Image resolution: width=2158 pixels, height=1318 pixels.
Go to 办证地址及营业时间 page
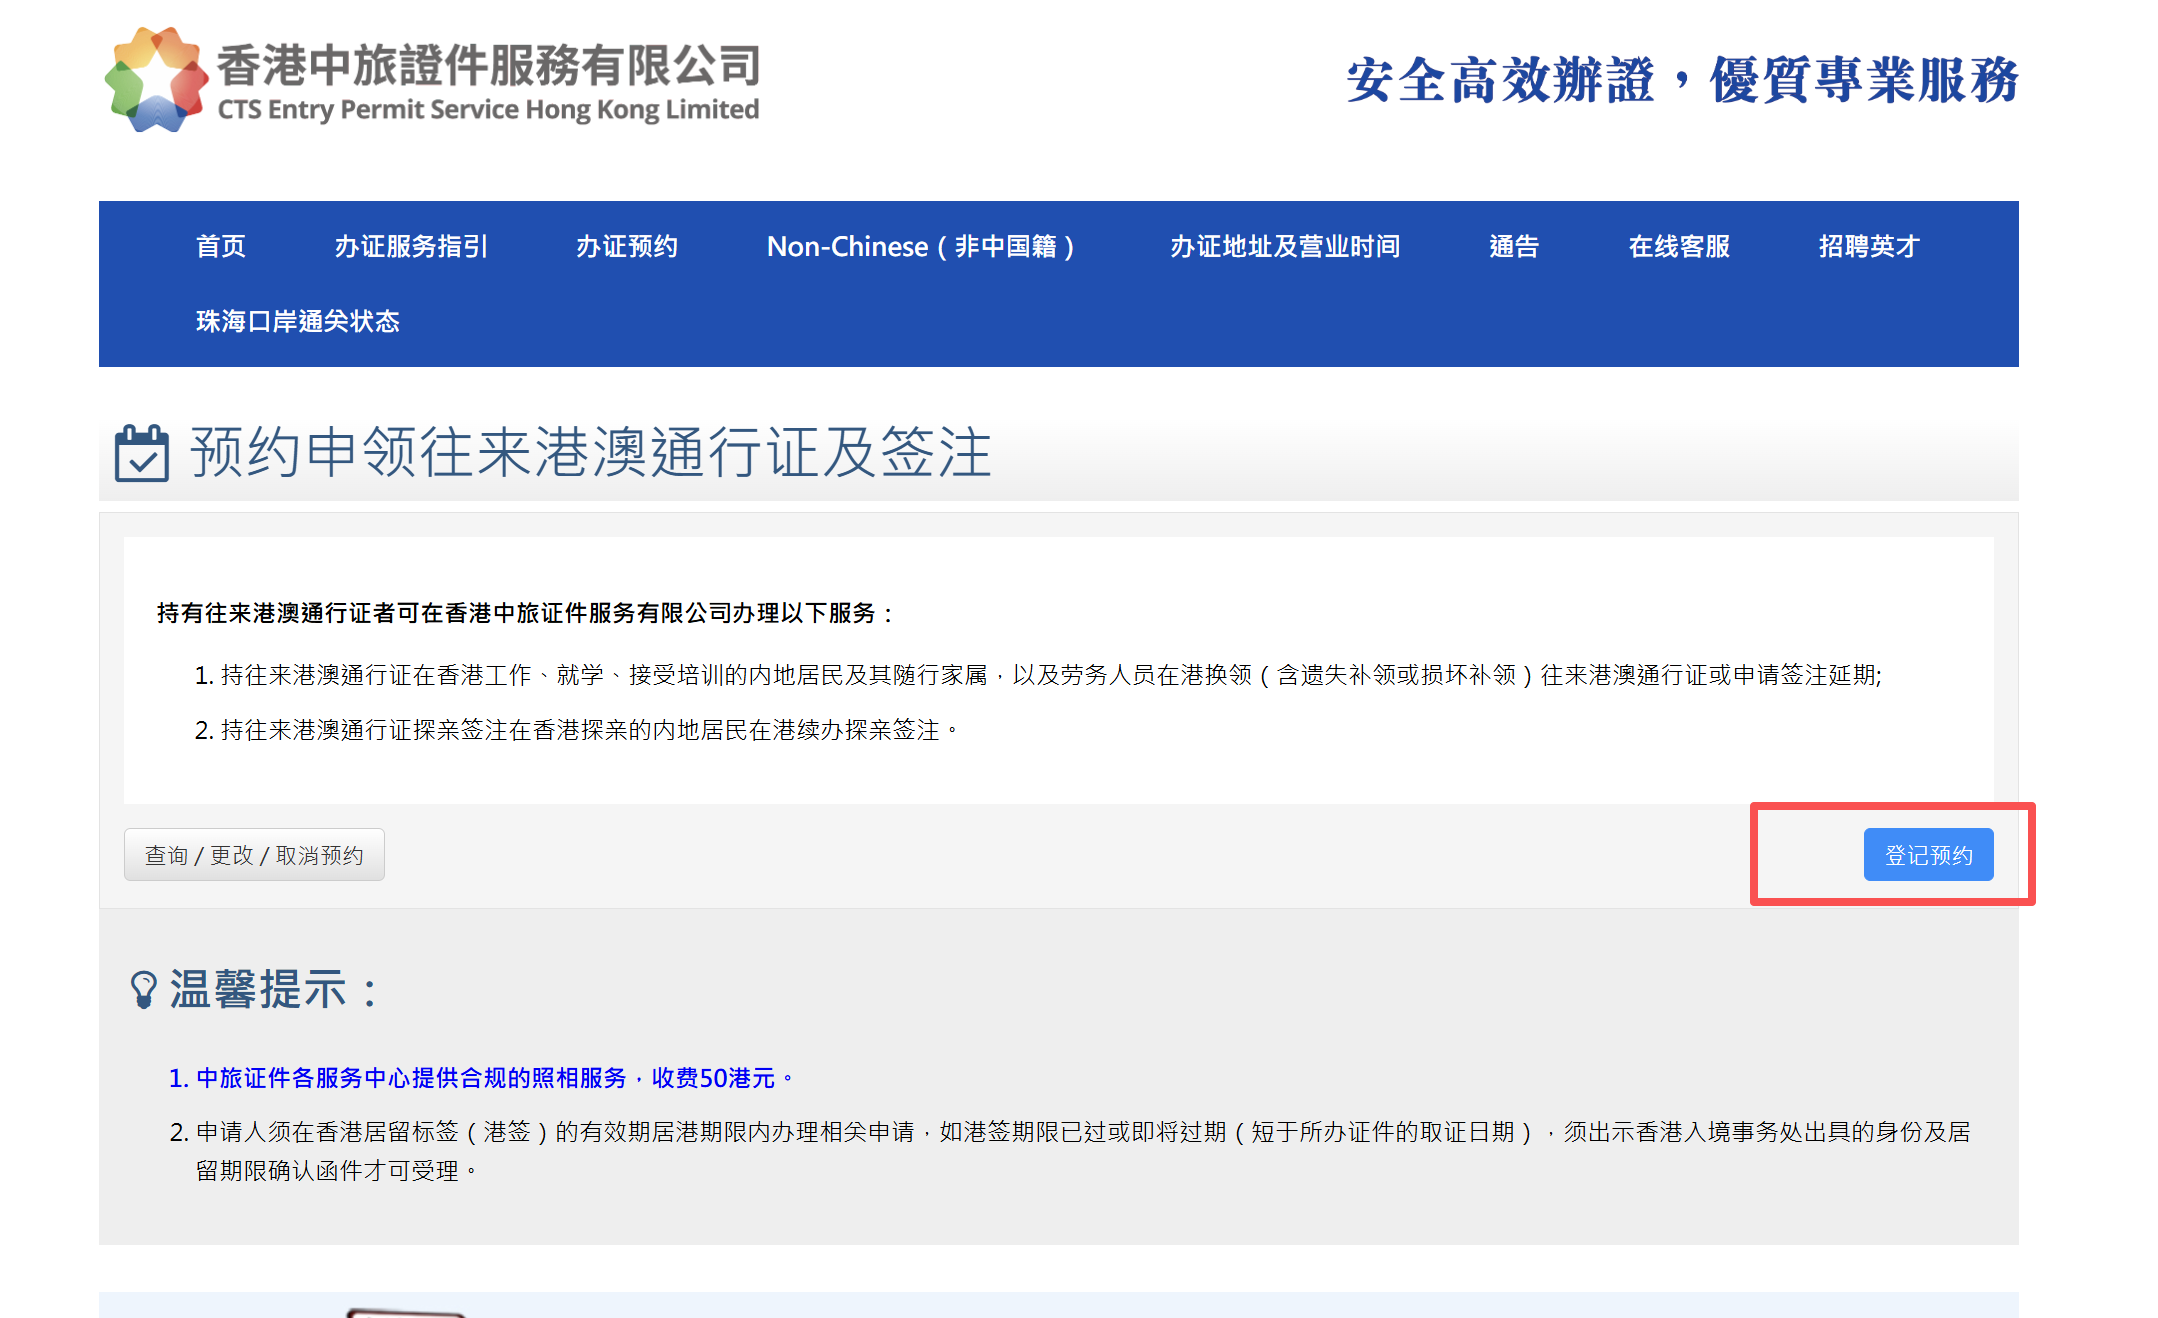pyautogui.click(x=1285, y=246)
